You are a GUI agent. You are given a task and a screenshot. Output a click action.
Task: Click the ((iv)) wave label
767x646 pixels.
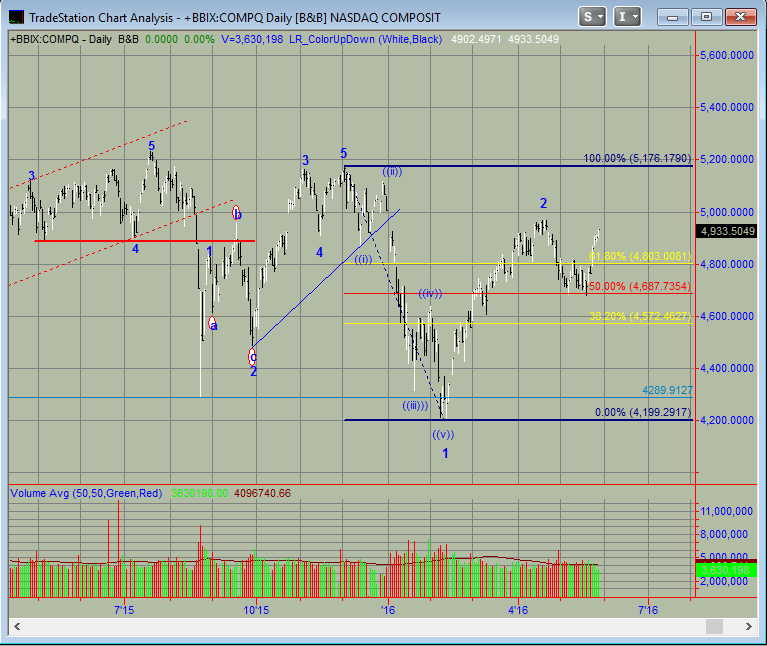pyautogui.click(x=430, y=293)
